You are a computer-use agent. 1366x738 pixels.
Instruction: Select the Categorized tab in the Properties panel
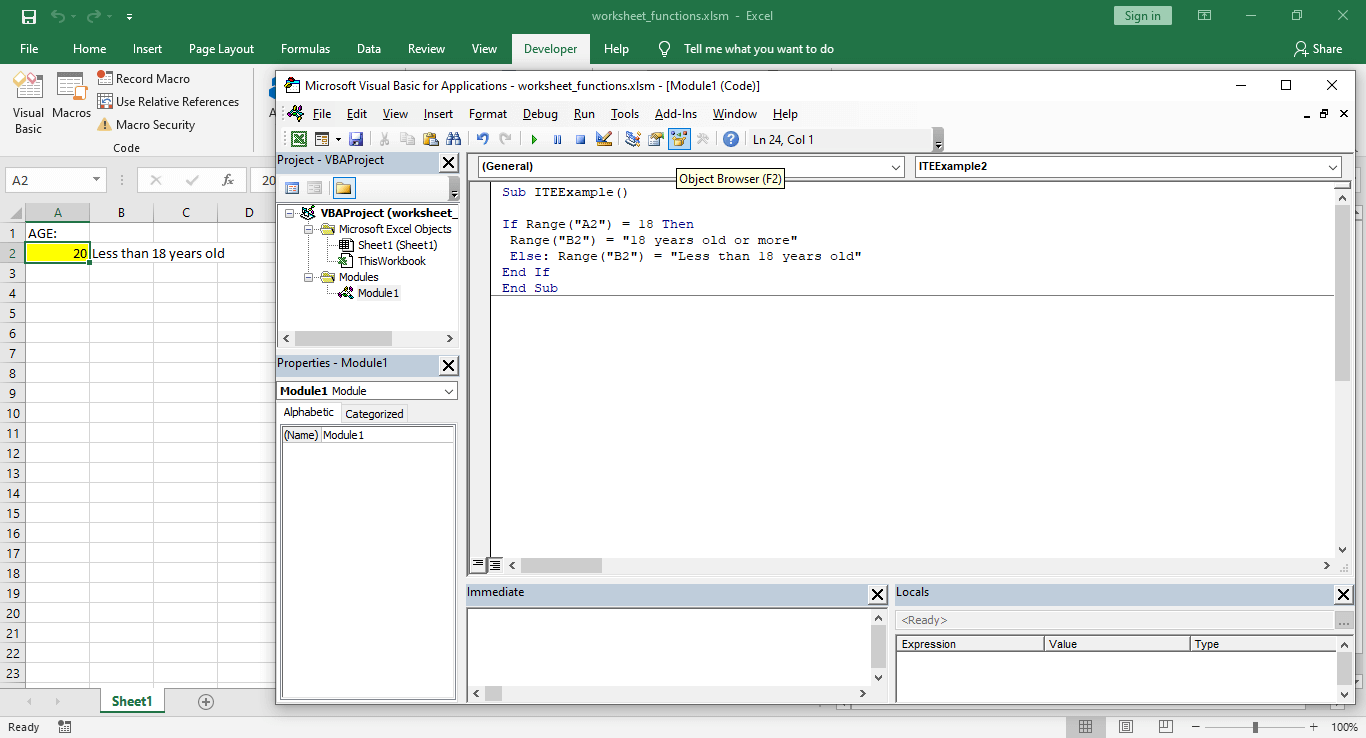374,414
